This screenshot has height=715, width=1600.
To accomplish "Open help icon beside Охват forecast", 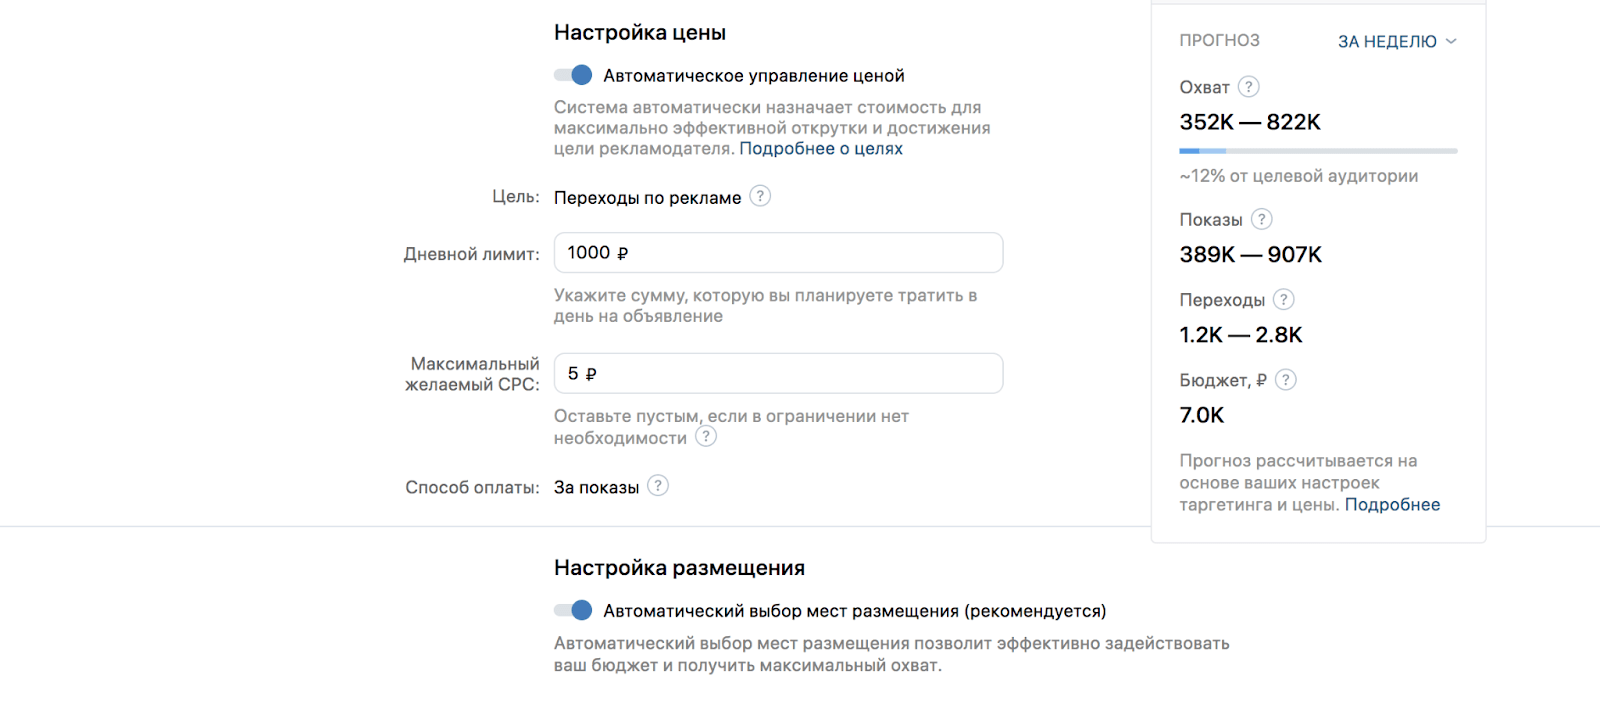I will [x=1249, y=87].
